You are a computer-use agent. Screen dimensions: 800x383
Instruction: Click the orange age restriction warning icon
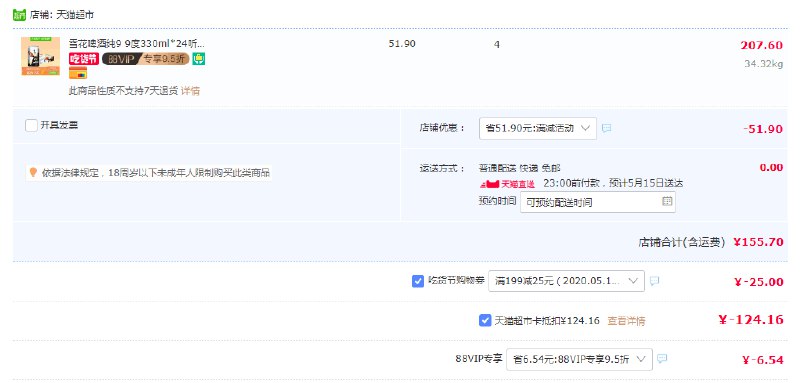coord(33,173)
